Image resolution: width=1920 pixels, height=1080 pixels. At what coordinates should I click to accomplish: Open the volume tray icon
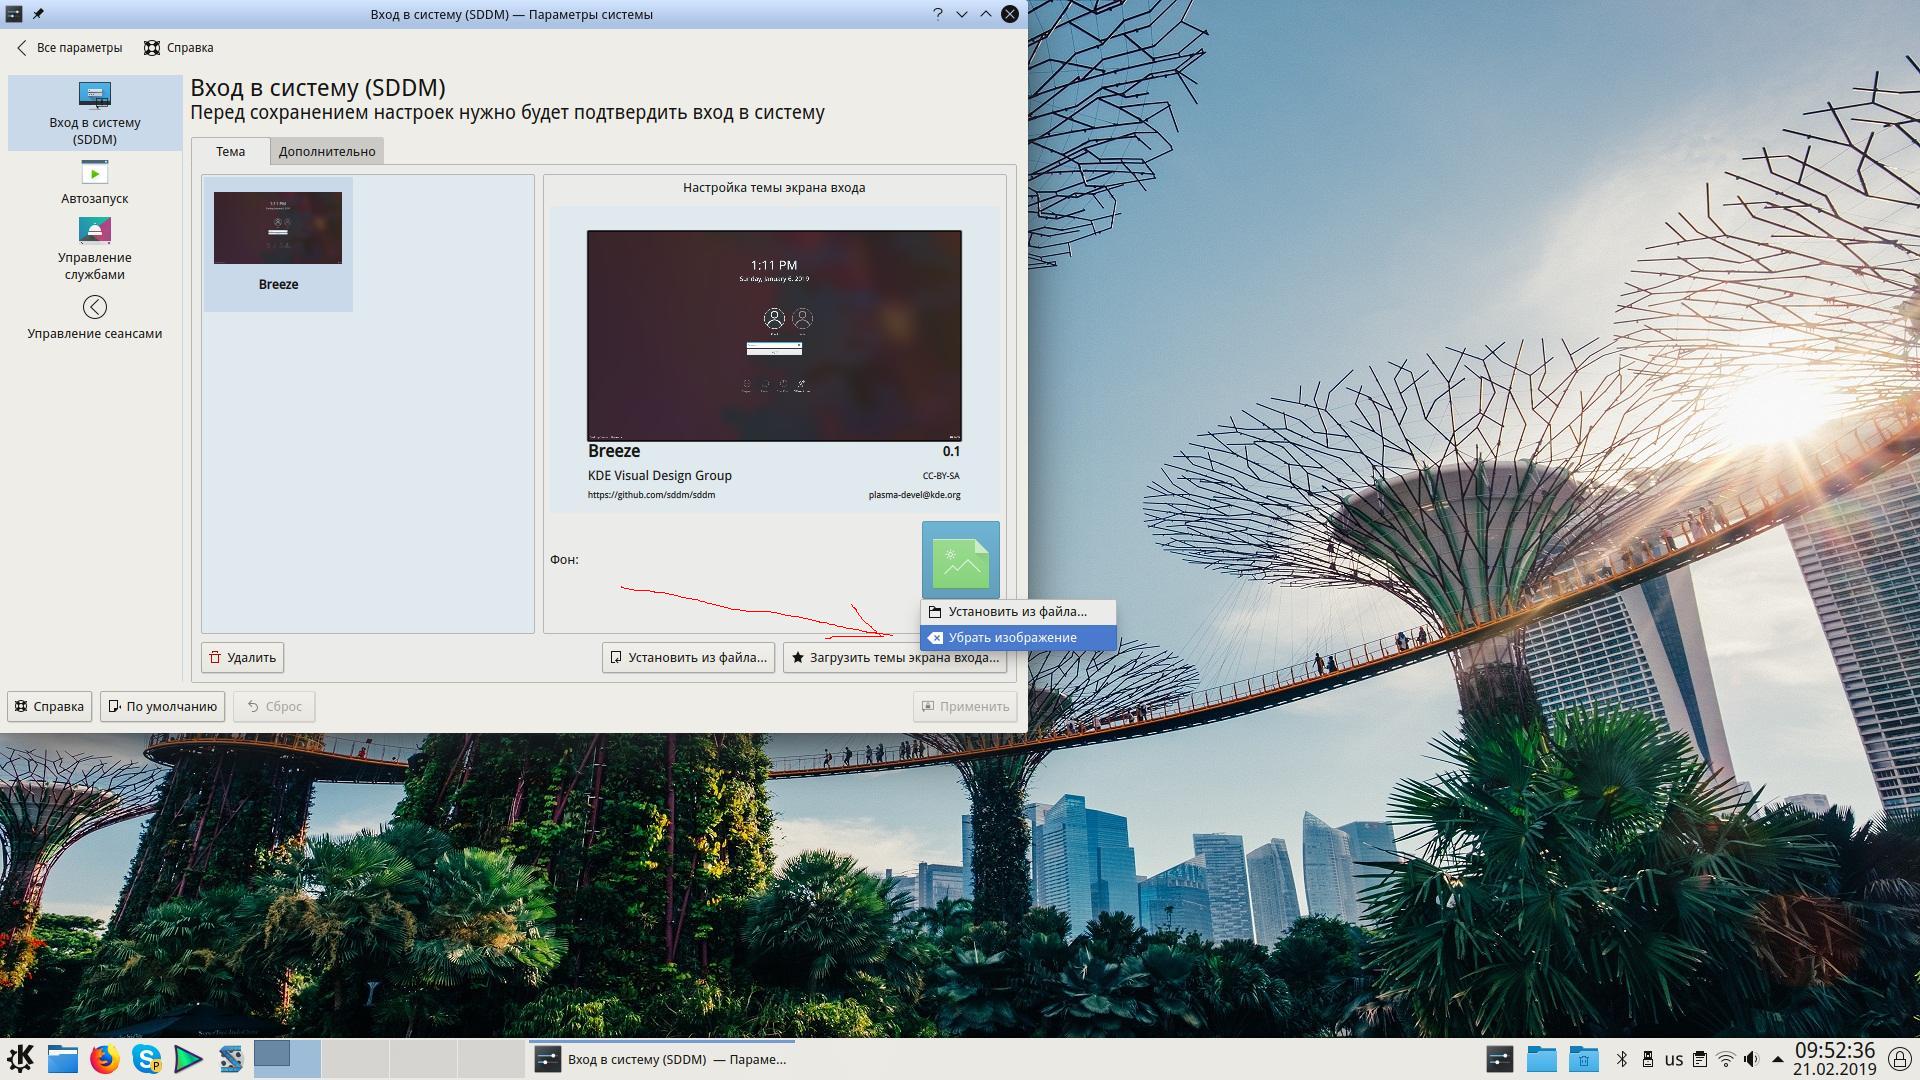1751,1059
